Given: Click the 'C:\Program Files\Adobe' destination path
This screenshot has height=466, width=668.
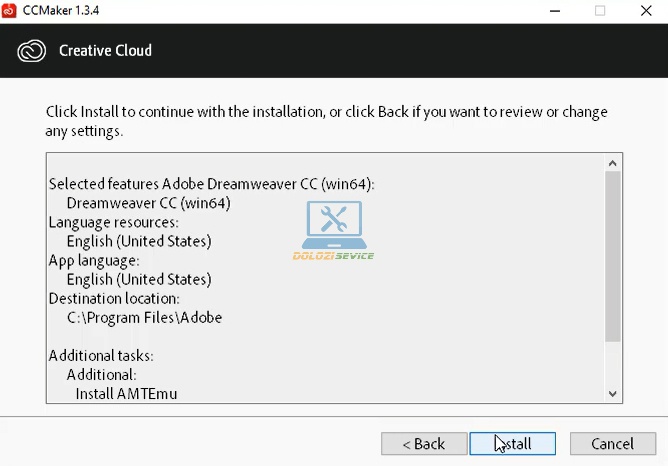Looking at the screenshot, I should [x=144, y=318].
